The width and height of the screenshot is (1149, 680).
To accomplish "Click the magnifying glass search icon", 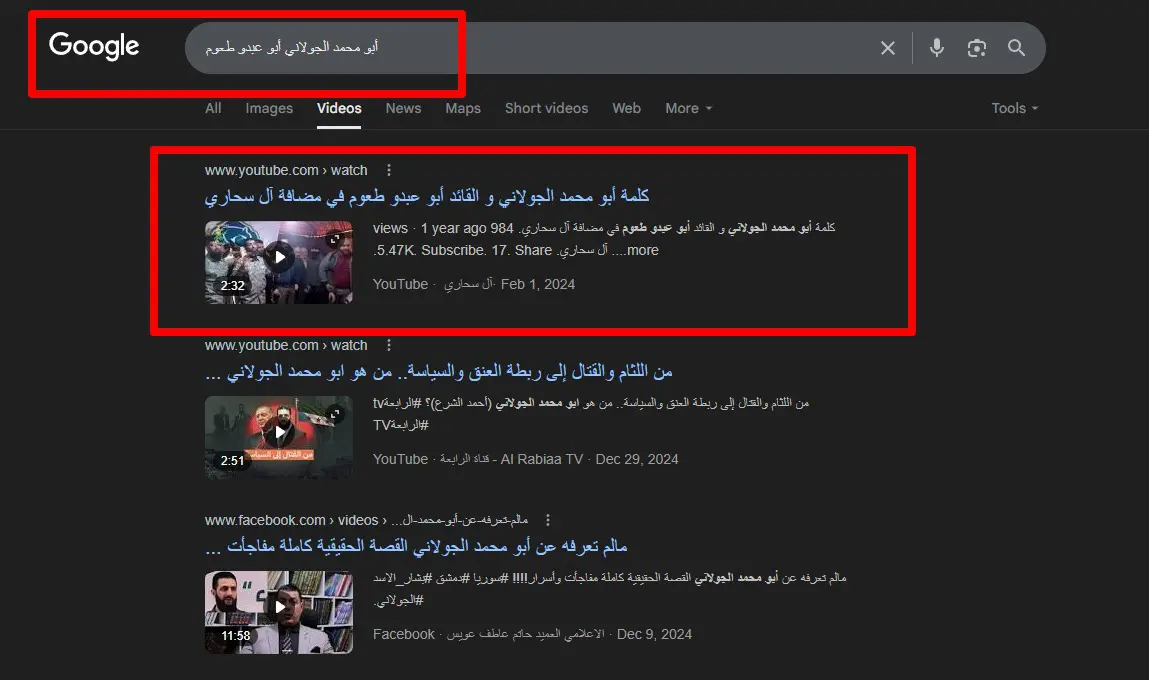I will (1016, 48).
